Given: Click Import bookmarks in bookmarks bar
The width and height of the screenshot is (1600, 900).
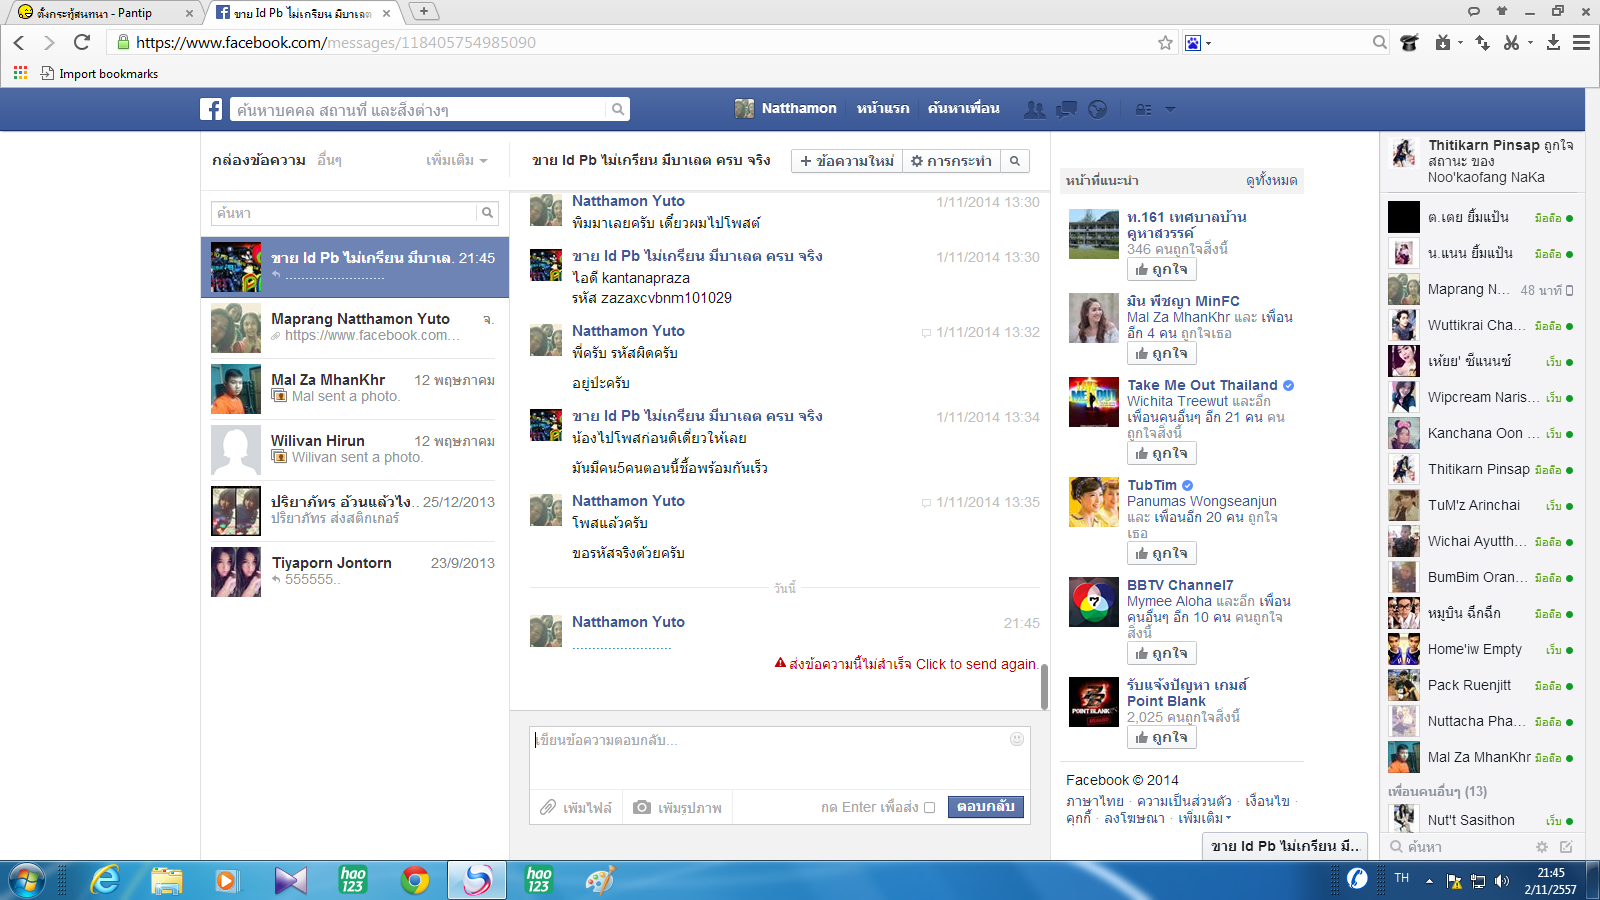Looking at the screenshot, I should pos(99,73).
